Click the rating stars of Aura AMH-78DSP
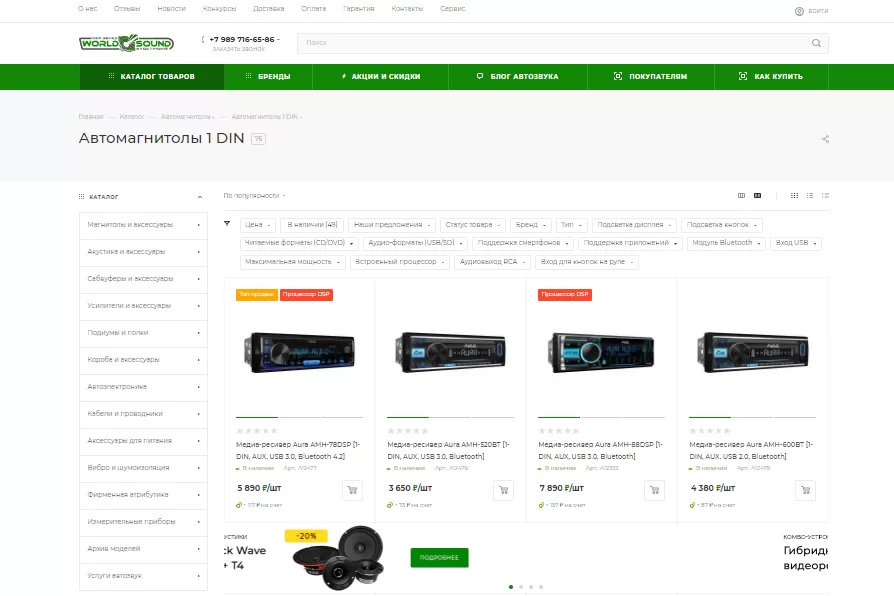This screenshot has width=894, height=596. pyautogui.click(x=257, y=431)
